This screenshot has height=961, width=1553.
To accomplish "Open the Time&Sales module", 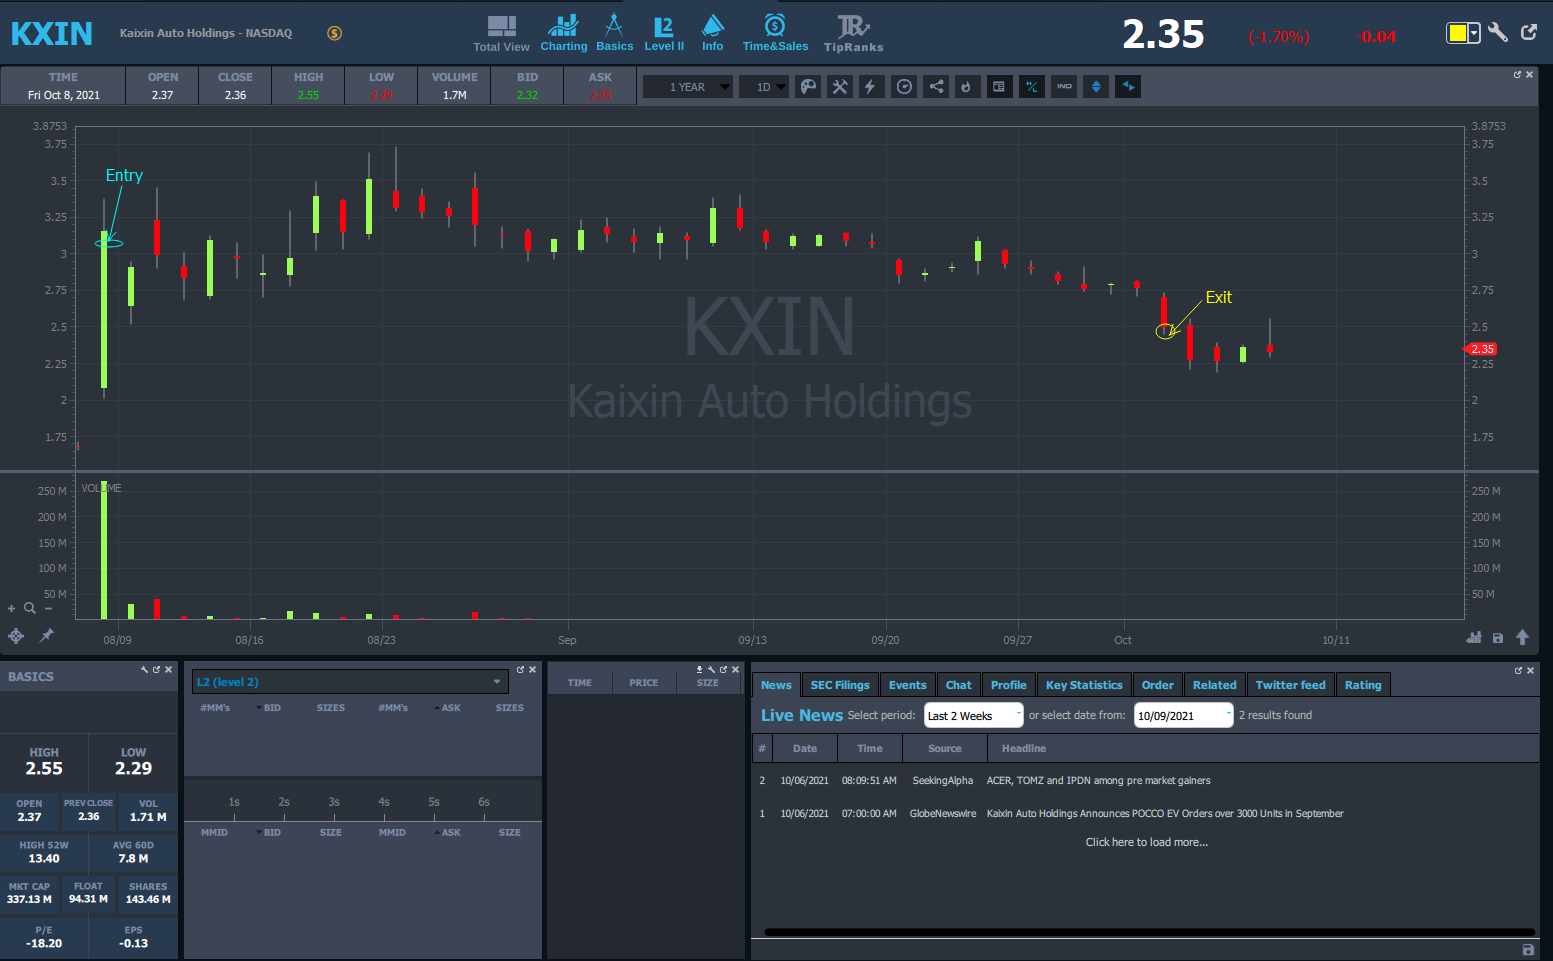I will click(x=775, y=33).
